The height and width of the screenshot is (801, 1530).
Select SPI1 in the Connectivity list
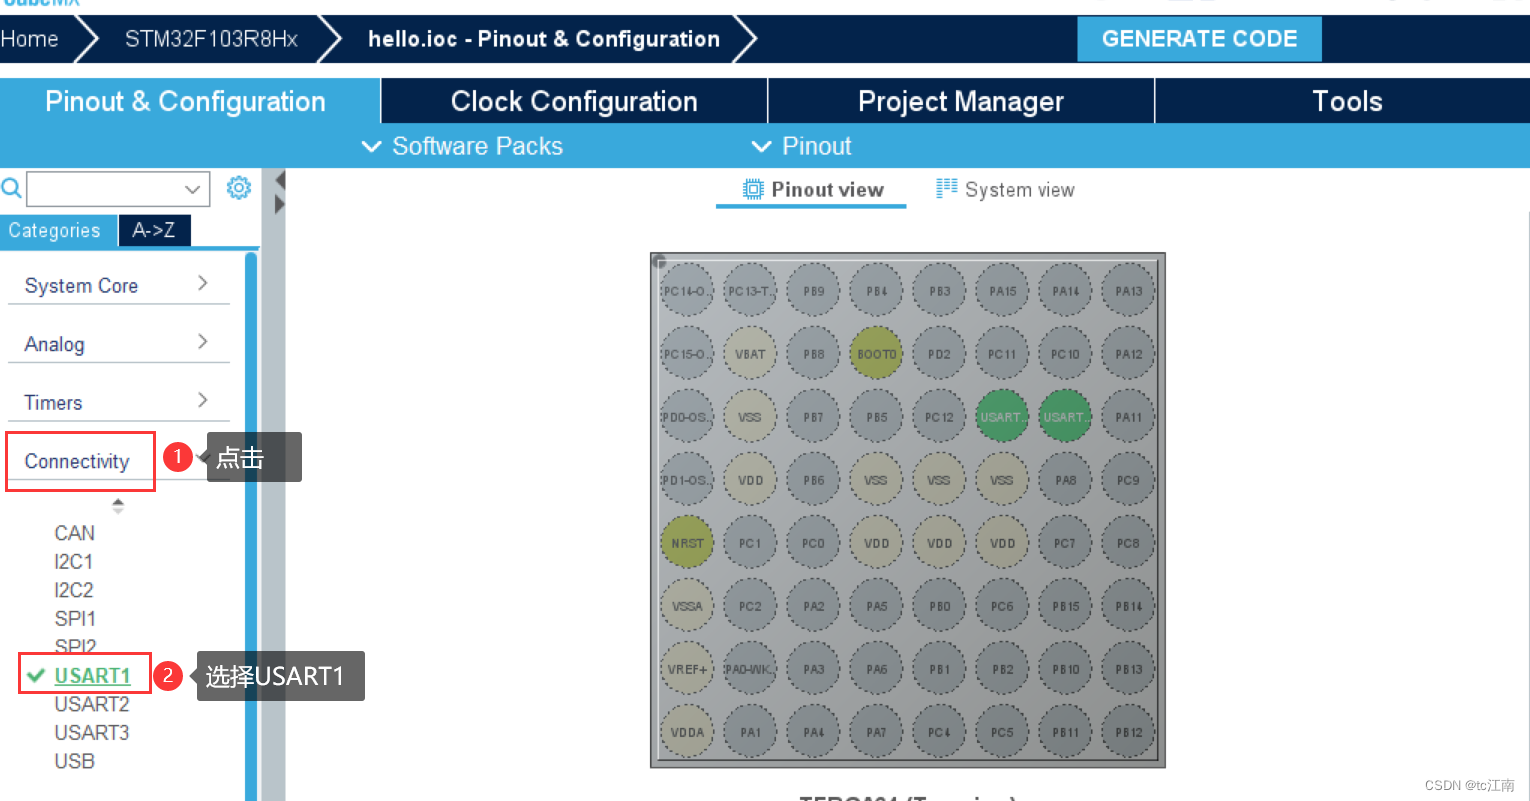coord(75,619)
